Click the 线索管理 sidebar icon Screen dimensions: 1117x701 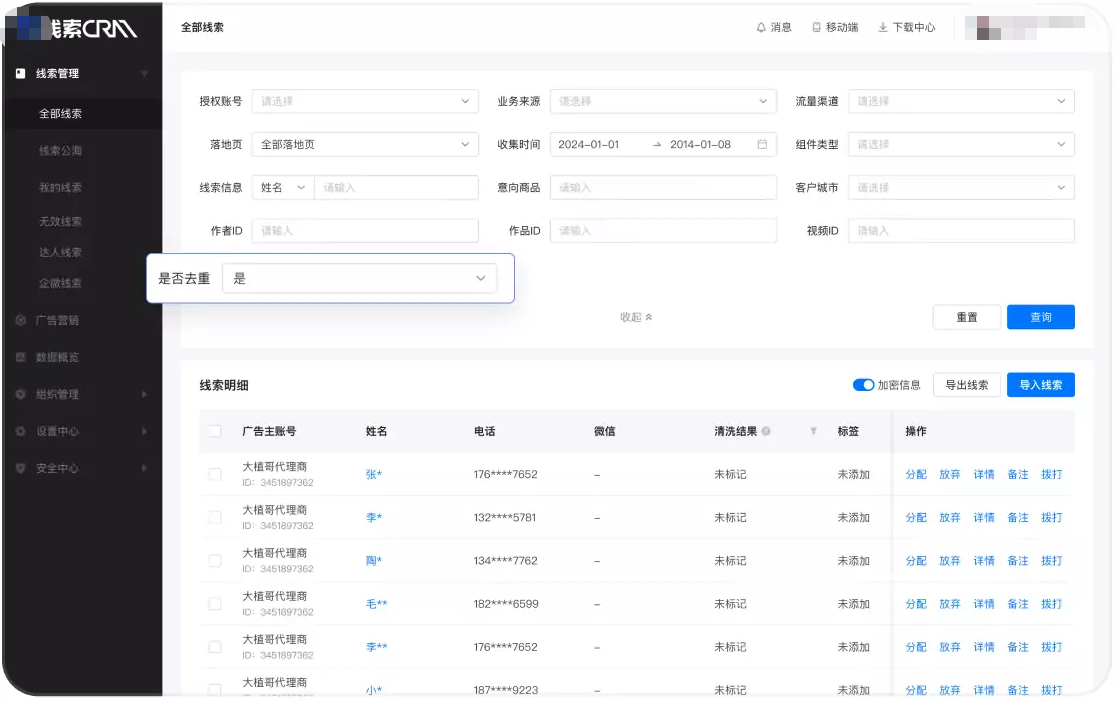21,73
